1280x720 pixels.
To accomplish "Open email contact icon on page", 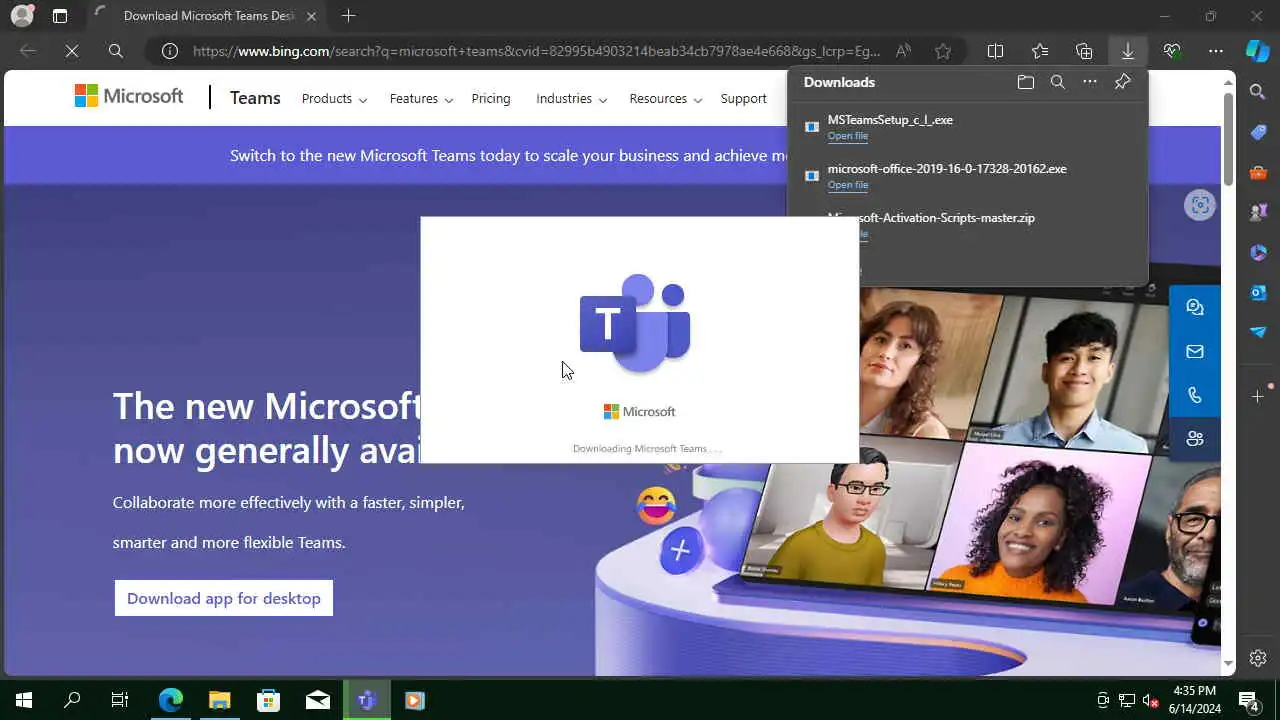I will pos(1194,351).
